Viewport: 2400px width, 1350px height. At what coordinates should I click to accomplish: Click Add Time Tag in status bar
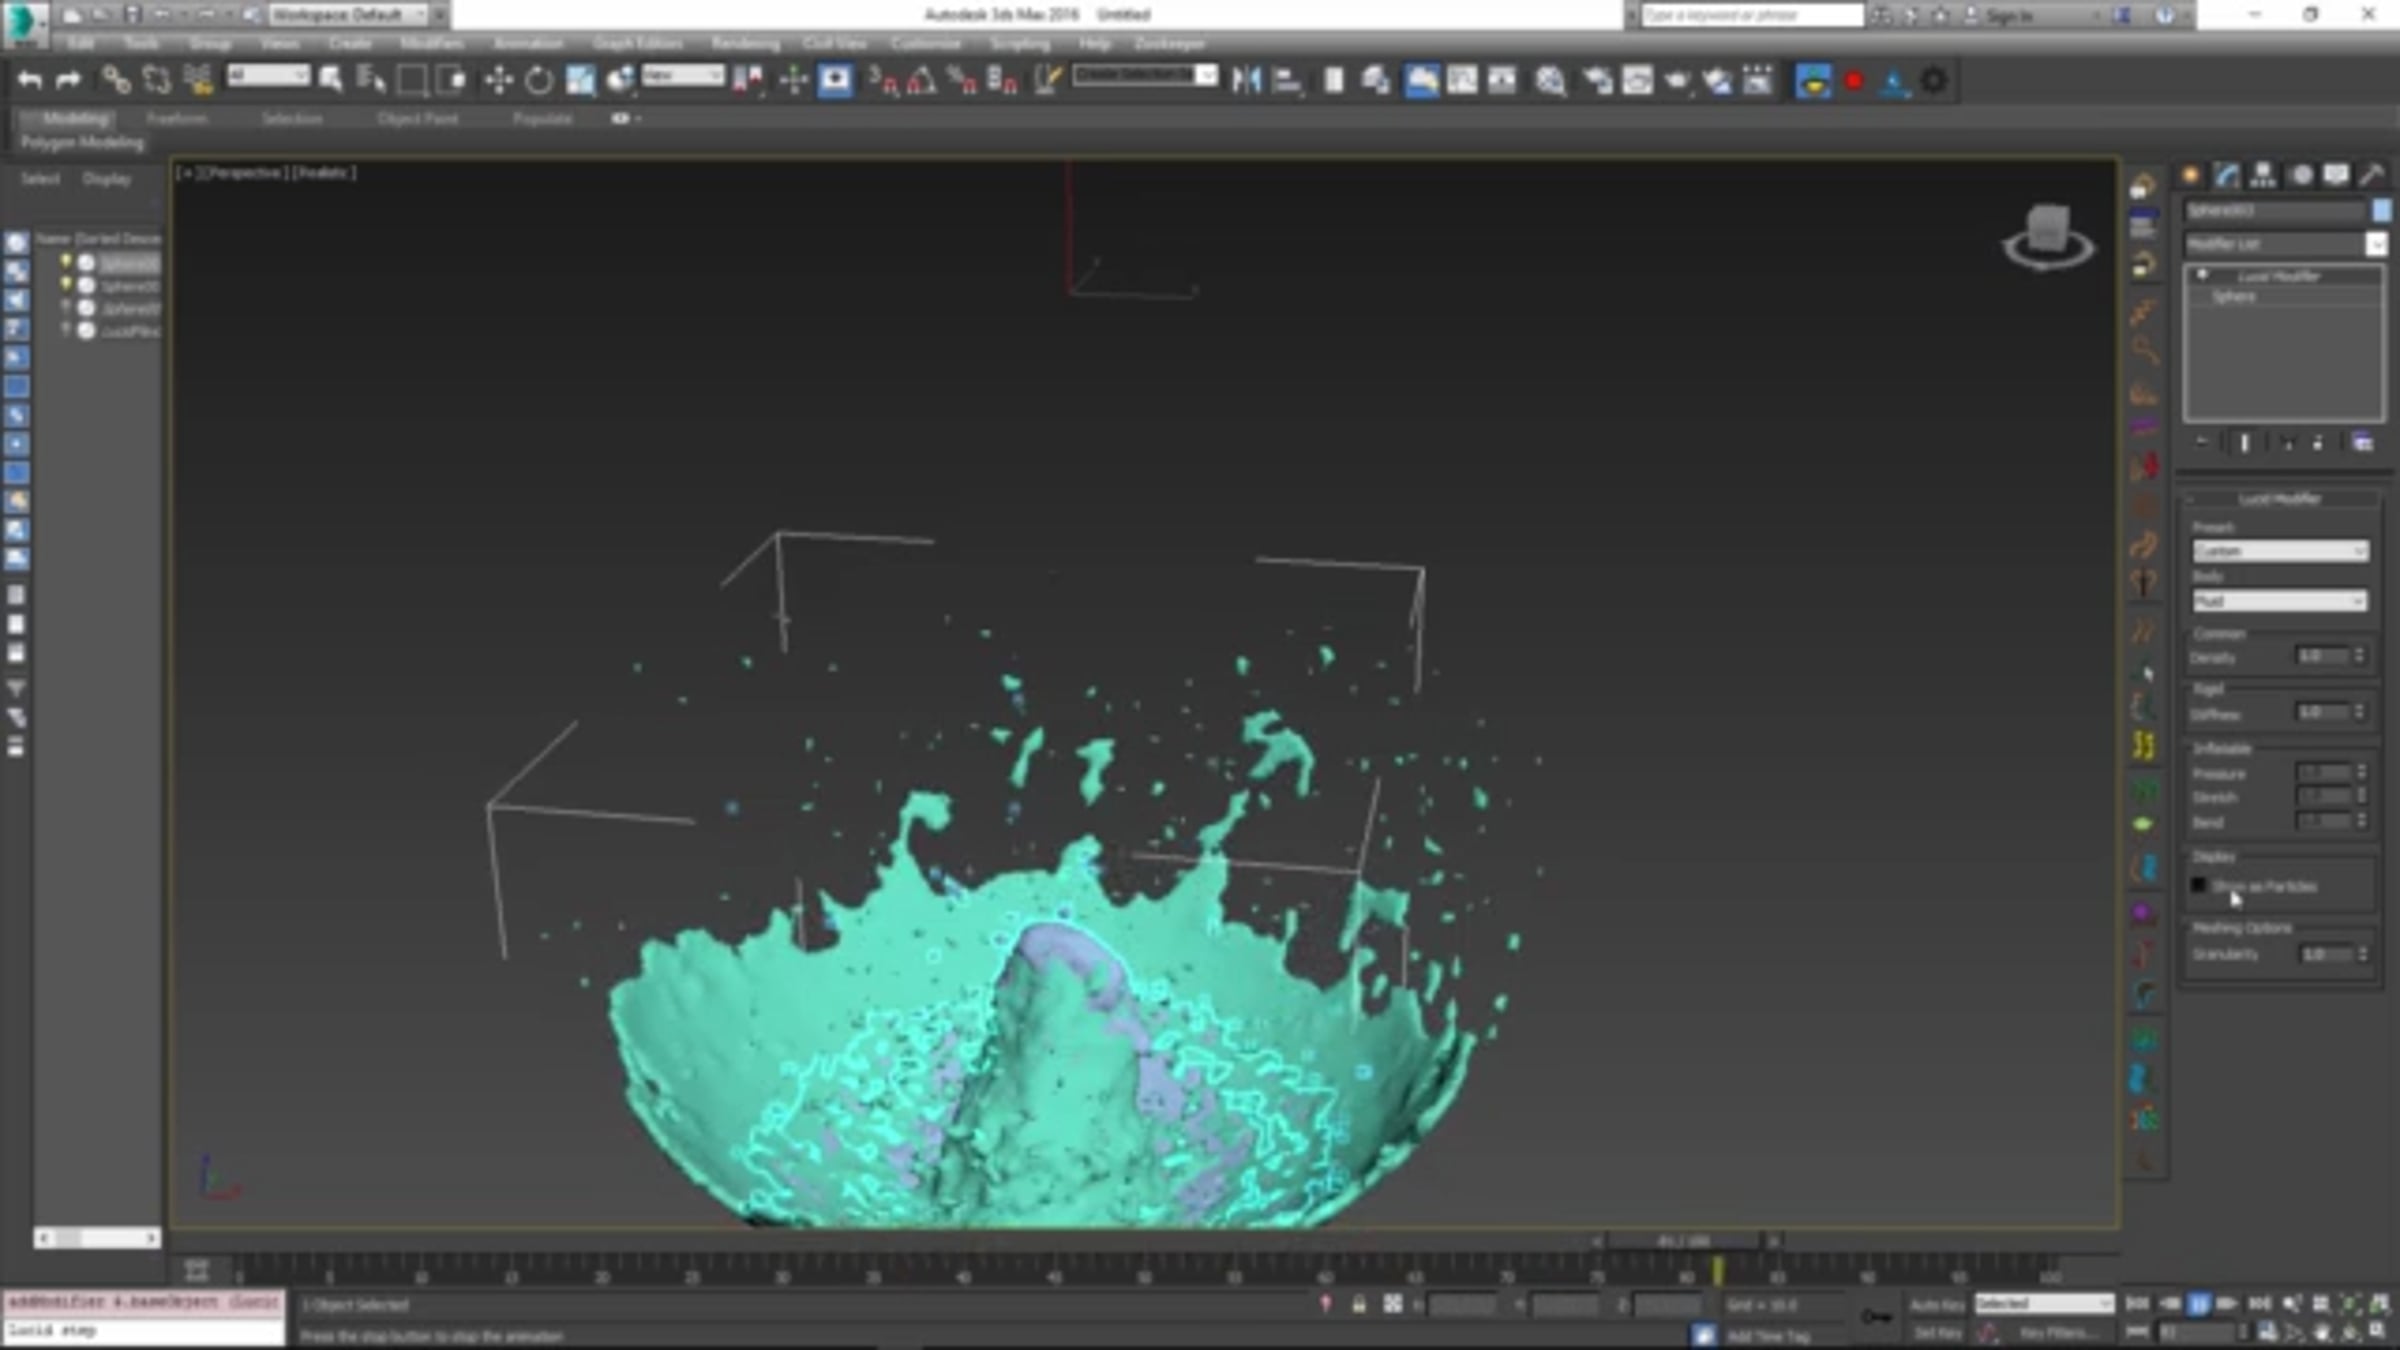(1768, 1336)
